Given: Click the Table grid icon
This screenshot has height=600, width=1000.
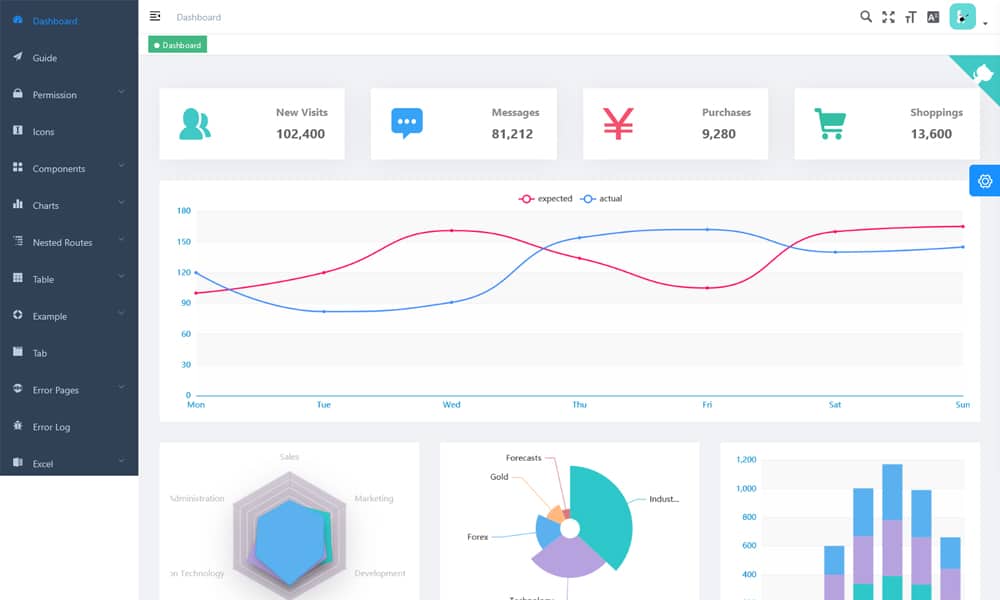Looking at the screenshot, I should 17,279.
